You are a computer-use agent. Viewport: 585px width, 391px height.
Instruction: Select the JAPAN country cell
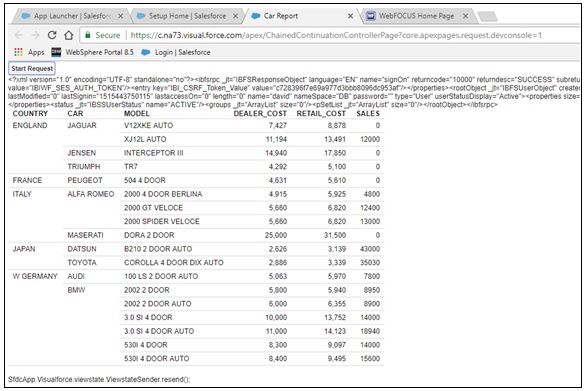tap(24, 249)
